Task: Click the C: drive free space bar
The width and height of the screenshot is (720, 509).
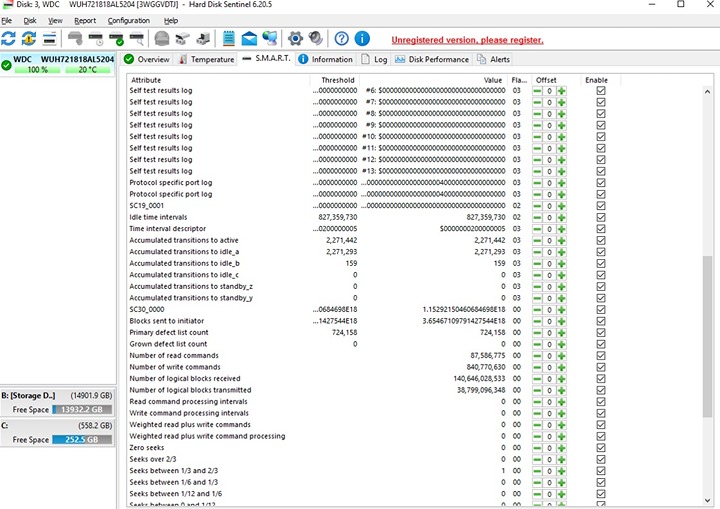Action: click(x=82, y=440)
